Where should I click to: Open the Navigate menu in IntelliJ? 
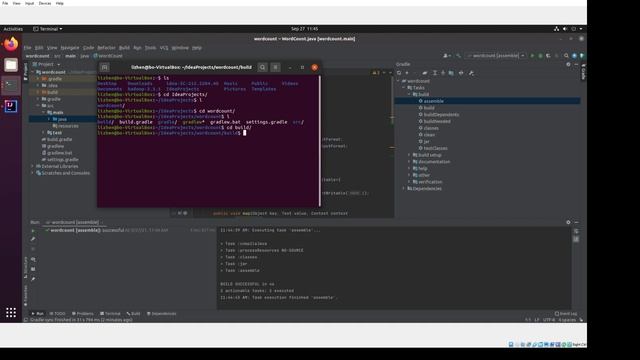coord(70,48)
